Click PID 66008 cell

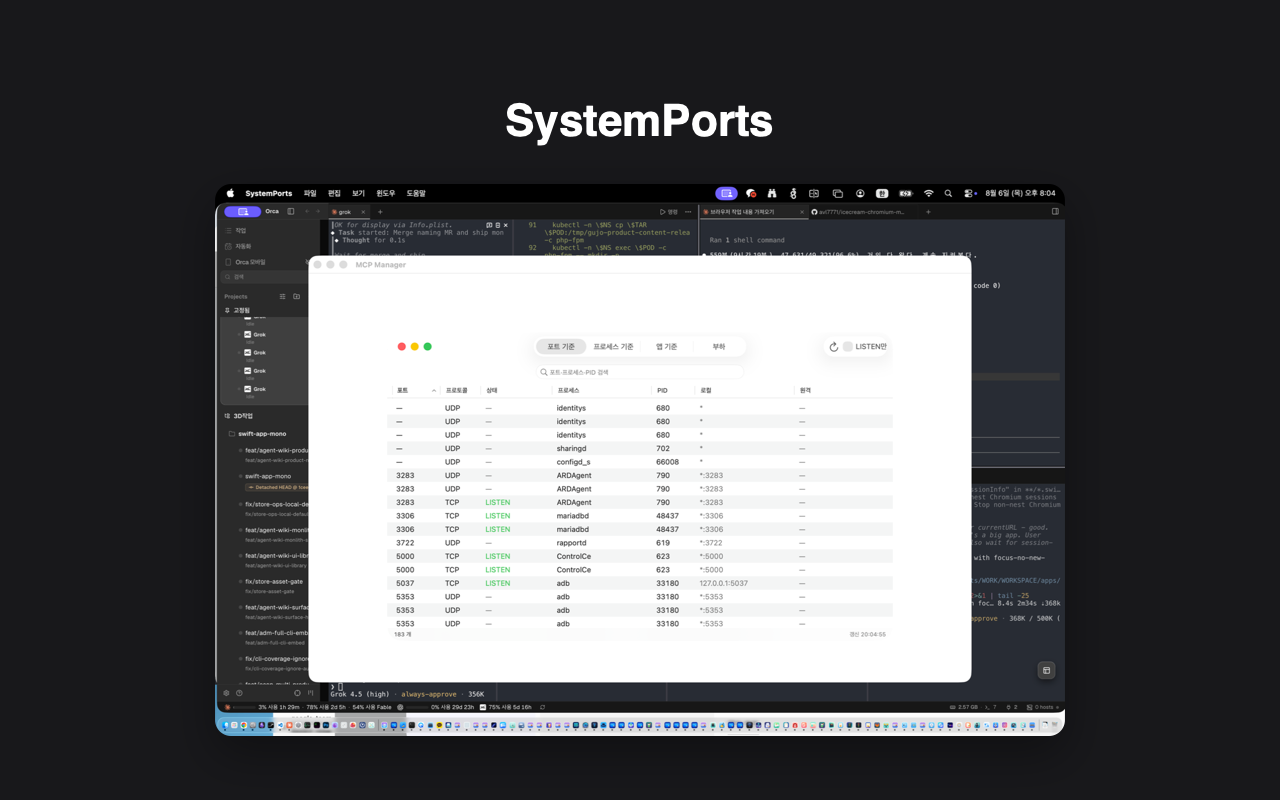[x=667, y=462]
